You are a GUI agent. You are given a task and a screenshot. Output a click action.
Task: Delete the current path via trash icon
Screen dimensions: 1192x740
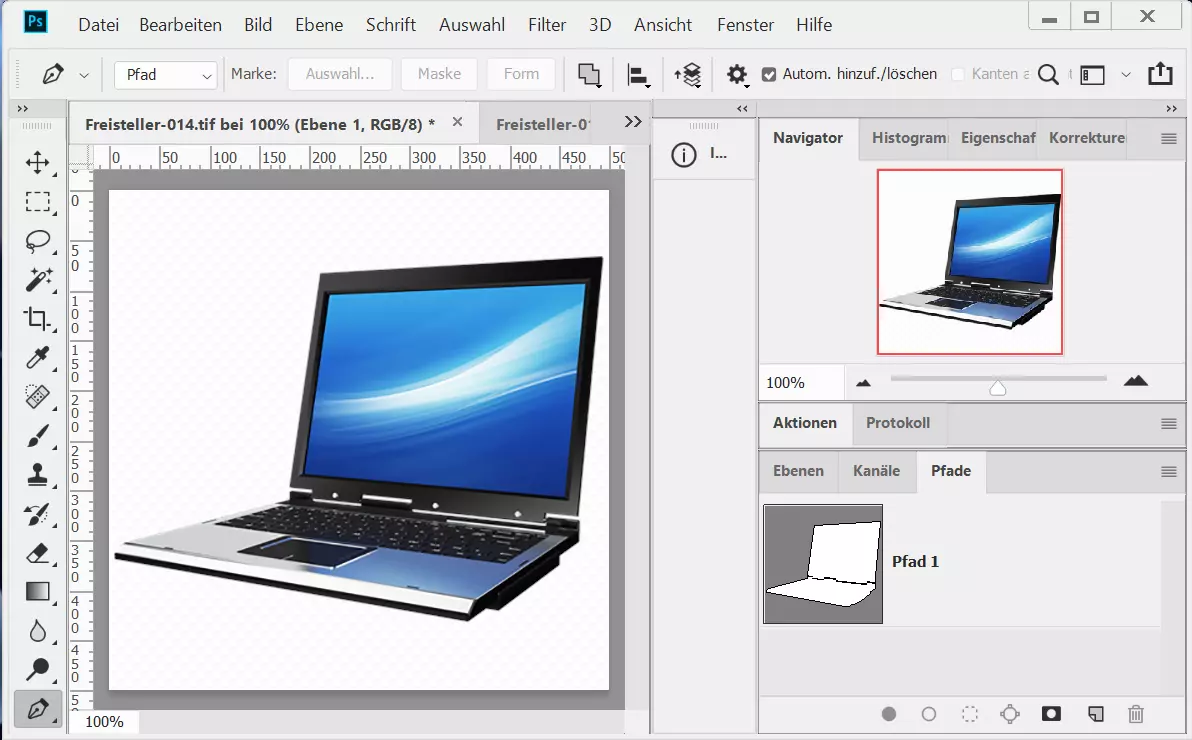1136,714
